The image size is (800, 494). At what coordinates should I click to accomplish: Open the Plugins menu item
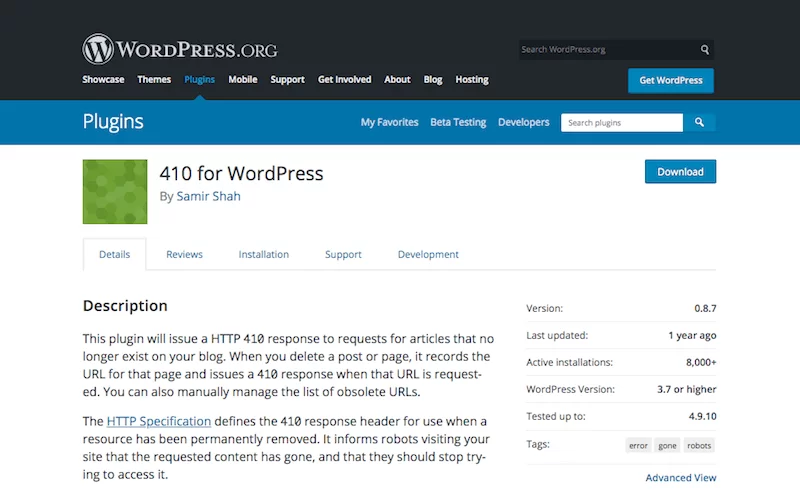(x=199, y=80)
